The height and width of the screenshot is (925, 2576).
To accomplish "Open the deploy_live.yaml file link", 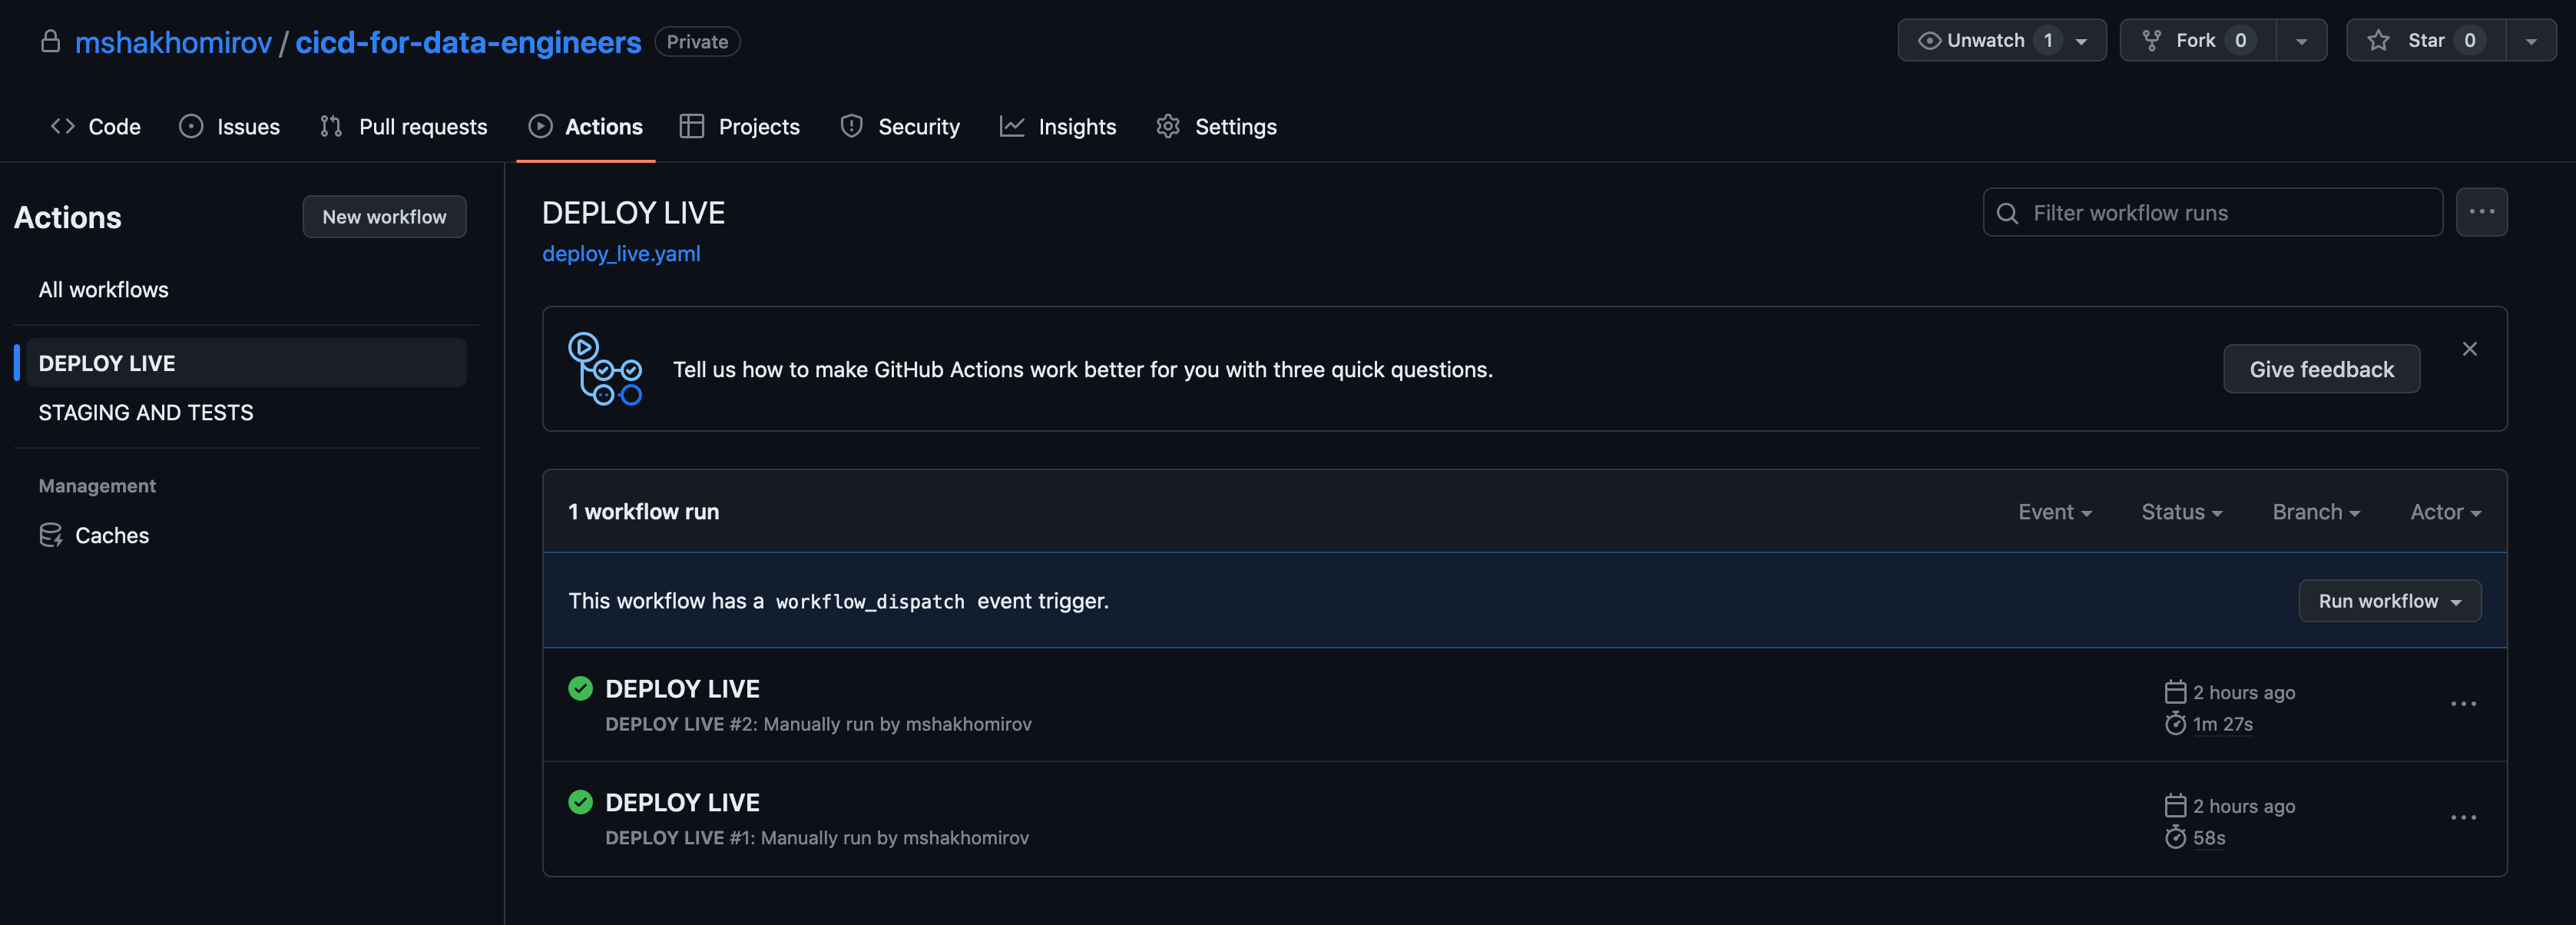I will [621, 254].
